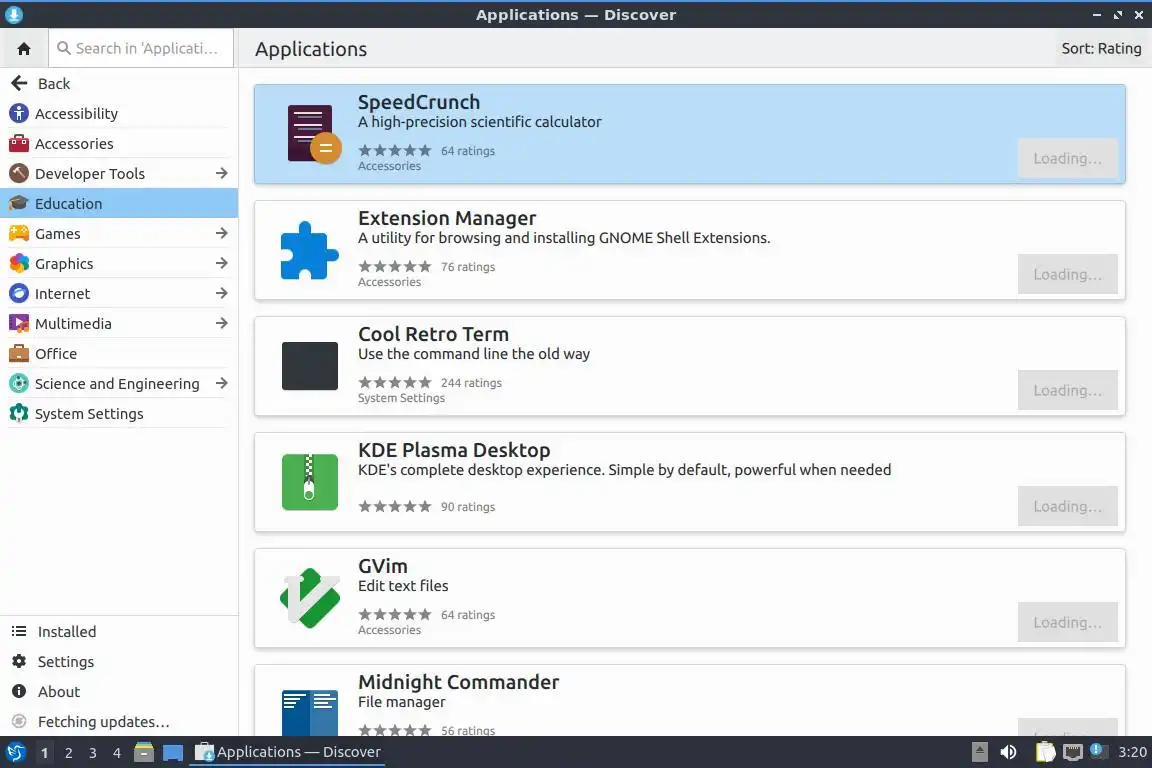Click the Midnight Commander app icon
Screen dimensions: 1152x768
(309, 712)
